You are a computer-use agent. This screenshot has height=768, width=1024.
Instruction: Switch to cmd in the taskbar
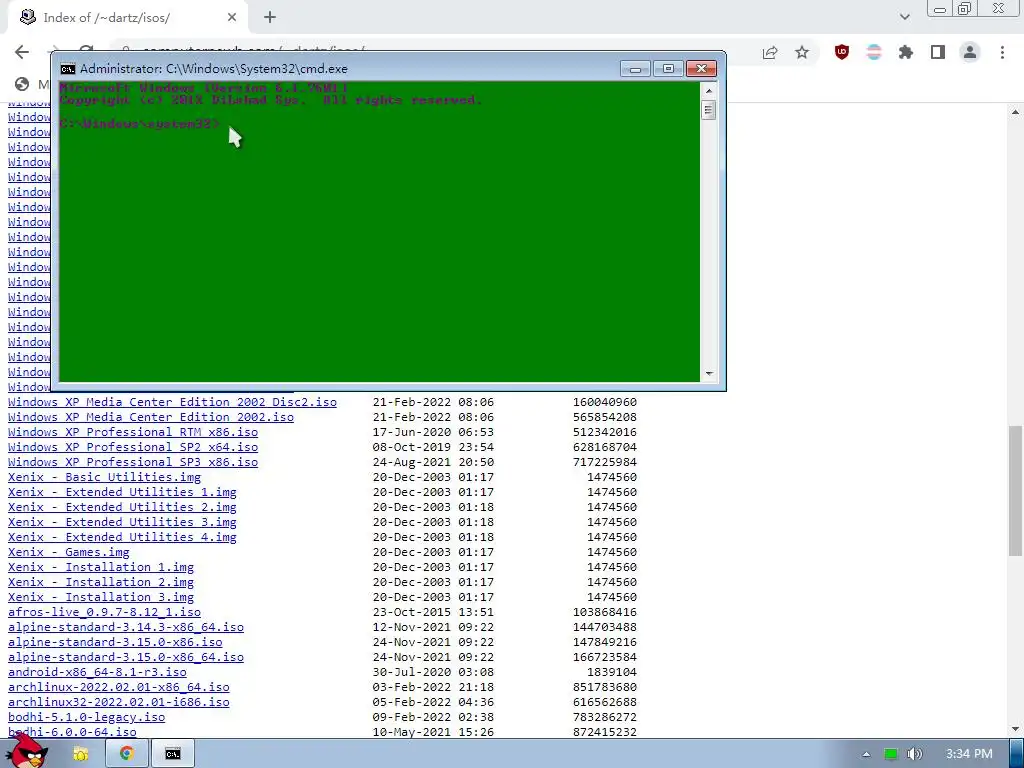(x=172, y=754)
